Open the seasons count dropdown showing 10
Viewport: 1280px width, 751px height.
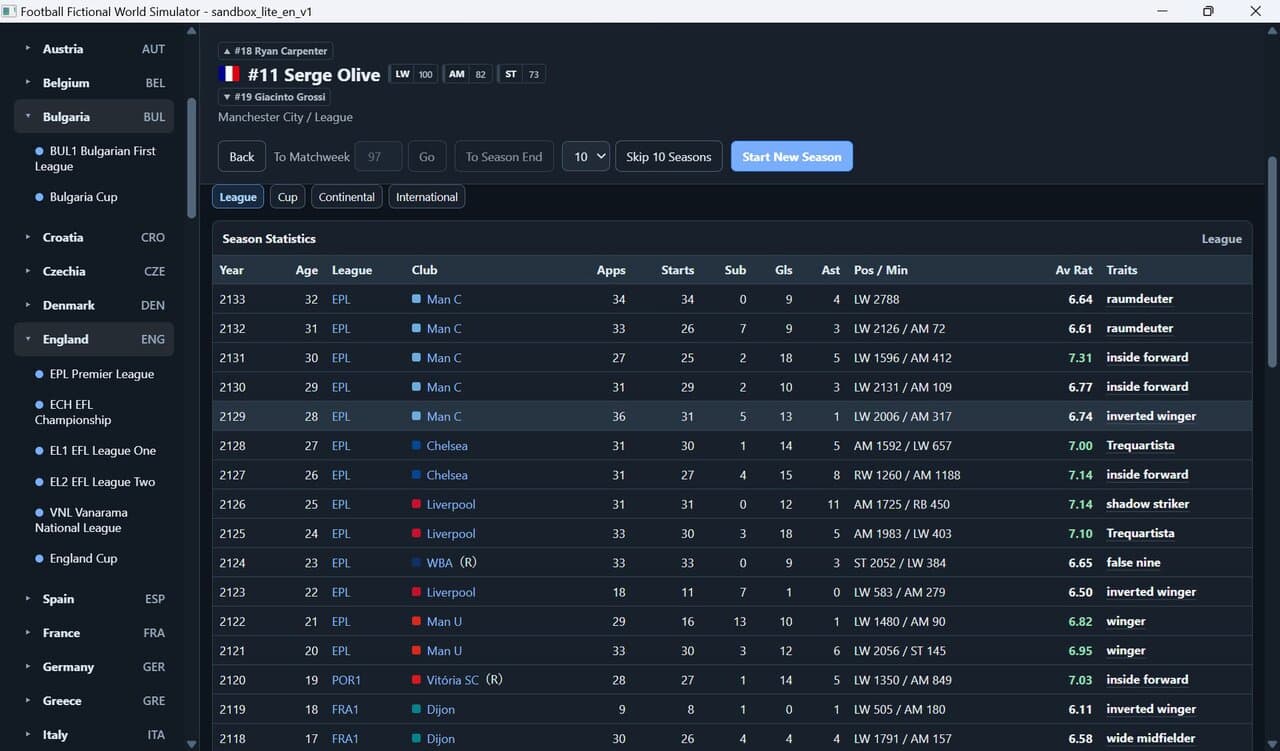[586, 156]
